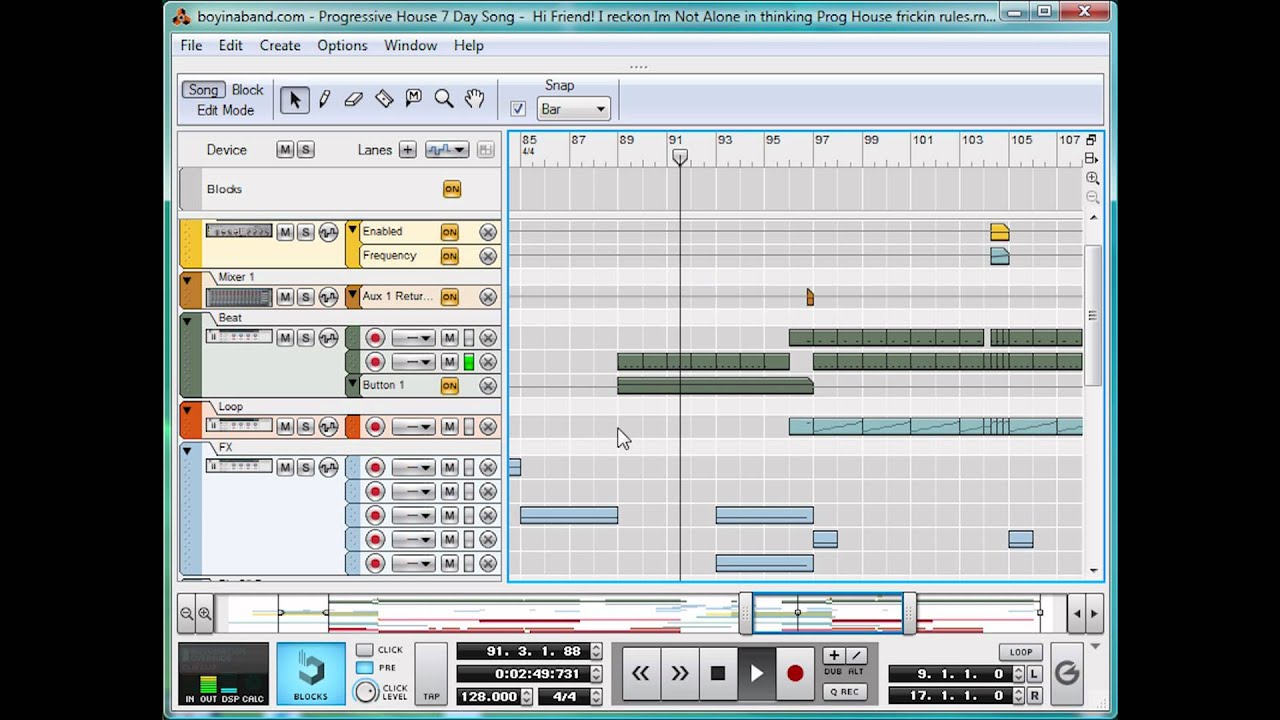
Task: Solo the Beat track
Action: tap(306, 338)
